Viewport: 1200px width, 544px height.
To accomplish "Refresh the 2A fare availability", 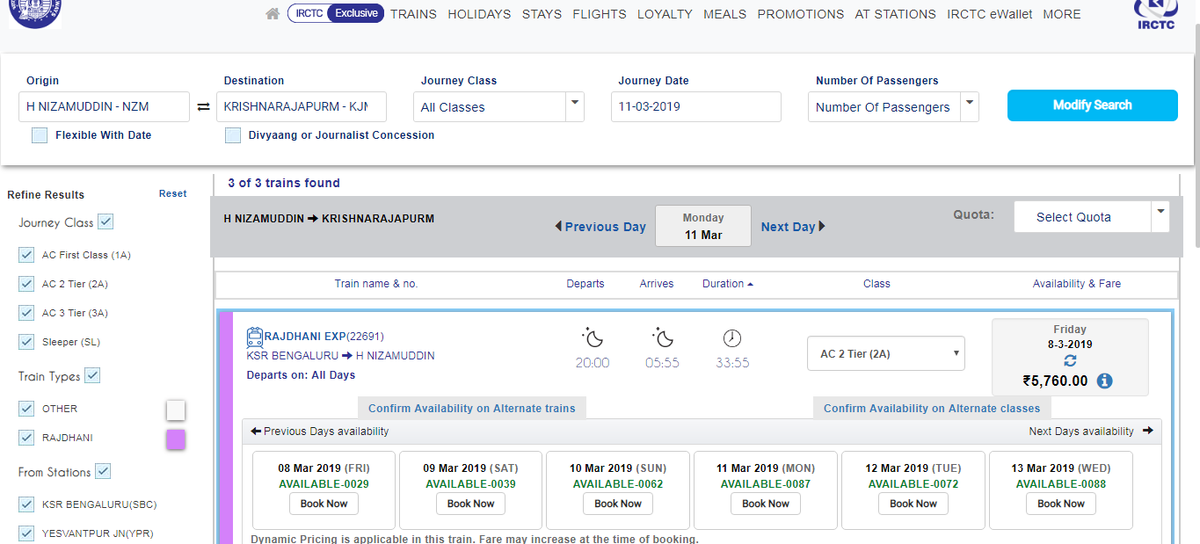I will pyautogui.click(x=1070, y=361).
